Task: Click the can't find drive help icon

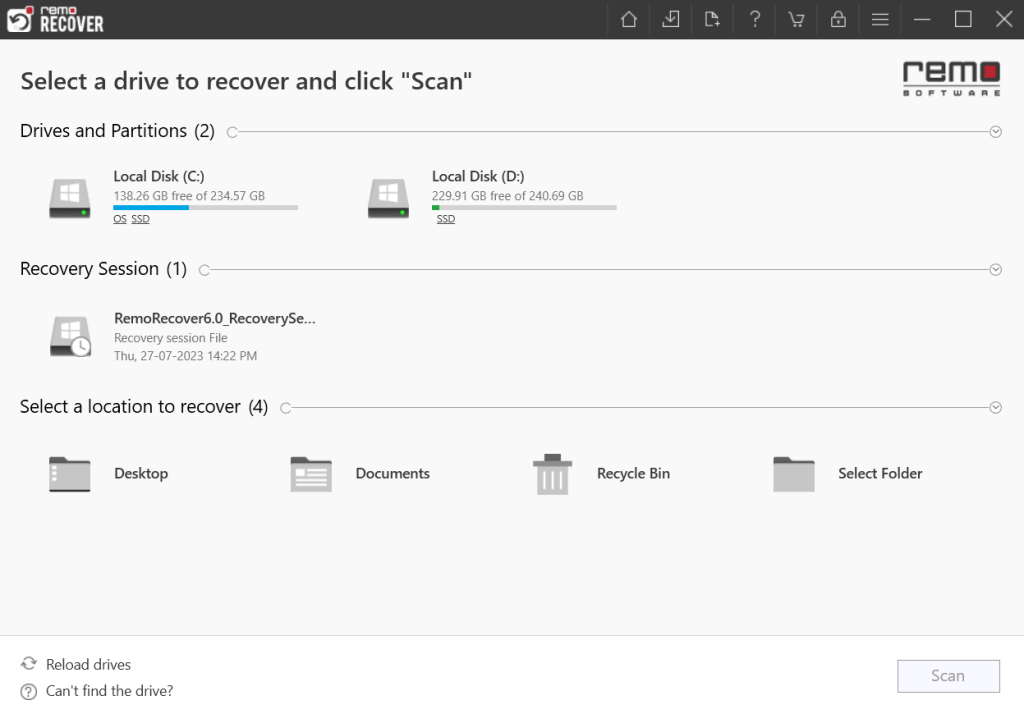Action: (29, 691)
